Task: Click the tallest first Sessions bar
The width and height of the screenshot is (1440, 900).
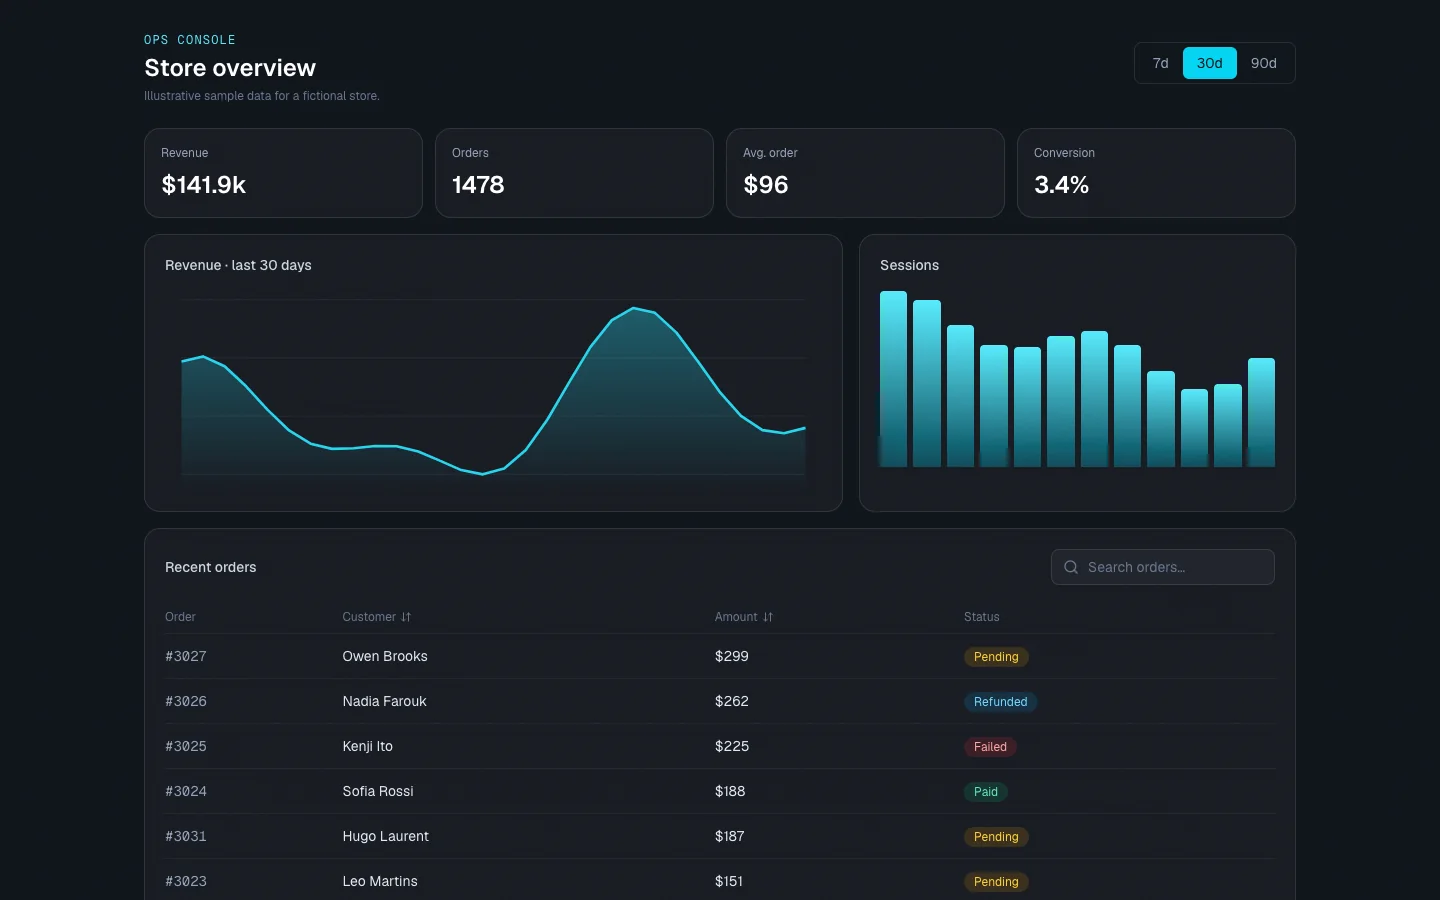Action: point(893,379)
